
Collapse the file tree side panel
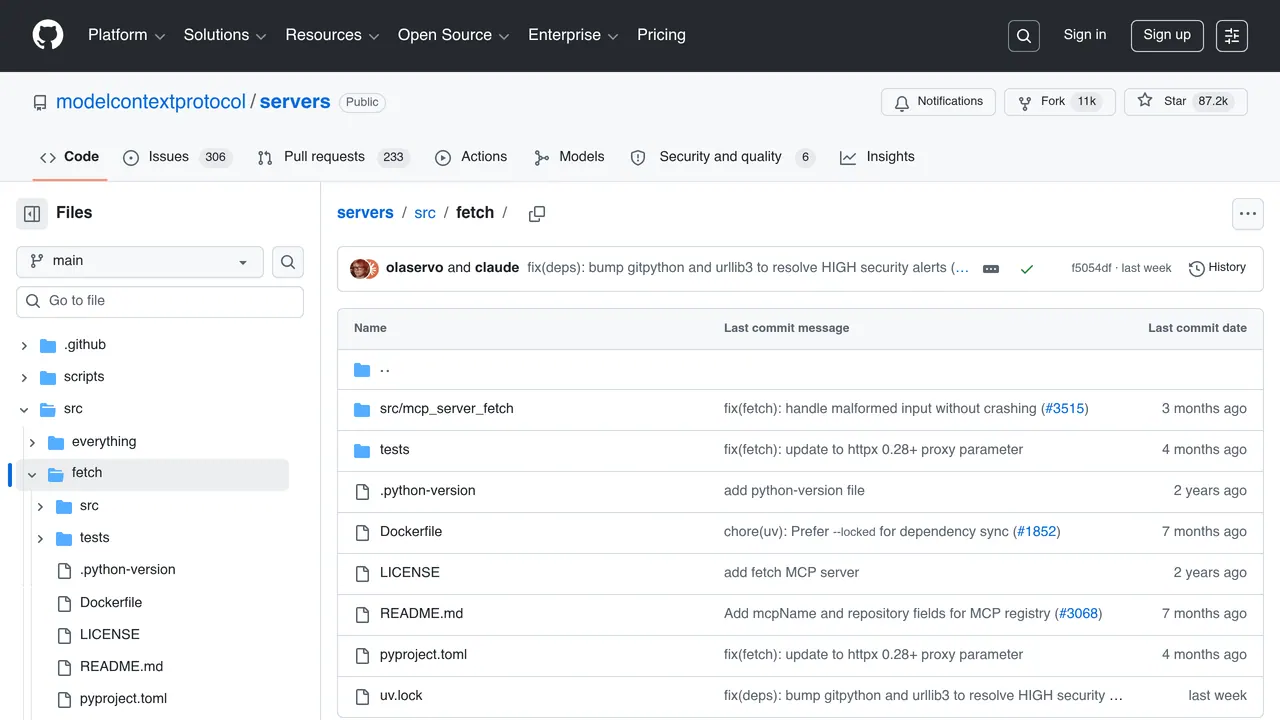(x=32, y=213)
